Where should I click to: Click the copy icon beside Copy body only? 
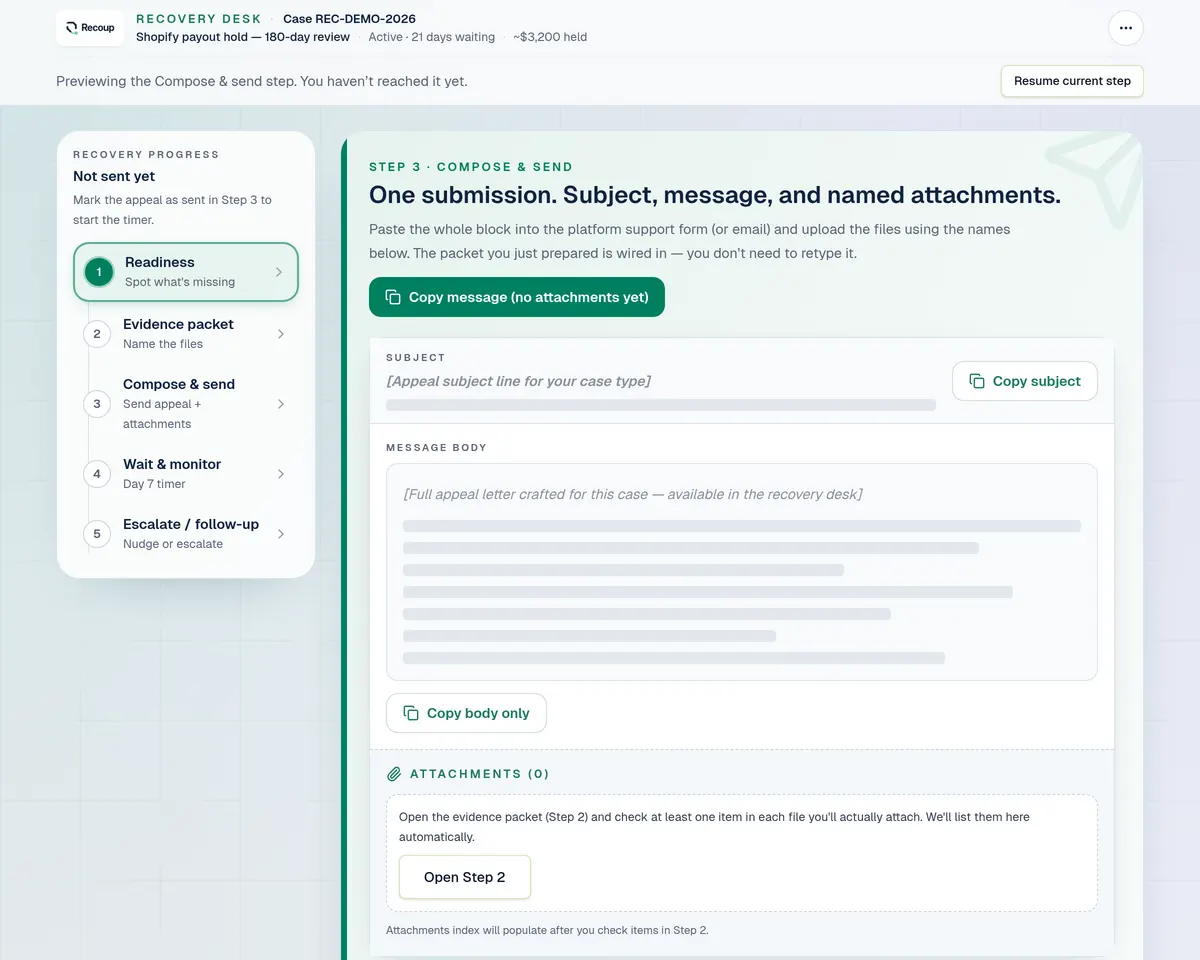click(x=411, y=713)
